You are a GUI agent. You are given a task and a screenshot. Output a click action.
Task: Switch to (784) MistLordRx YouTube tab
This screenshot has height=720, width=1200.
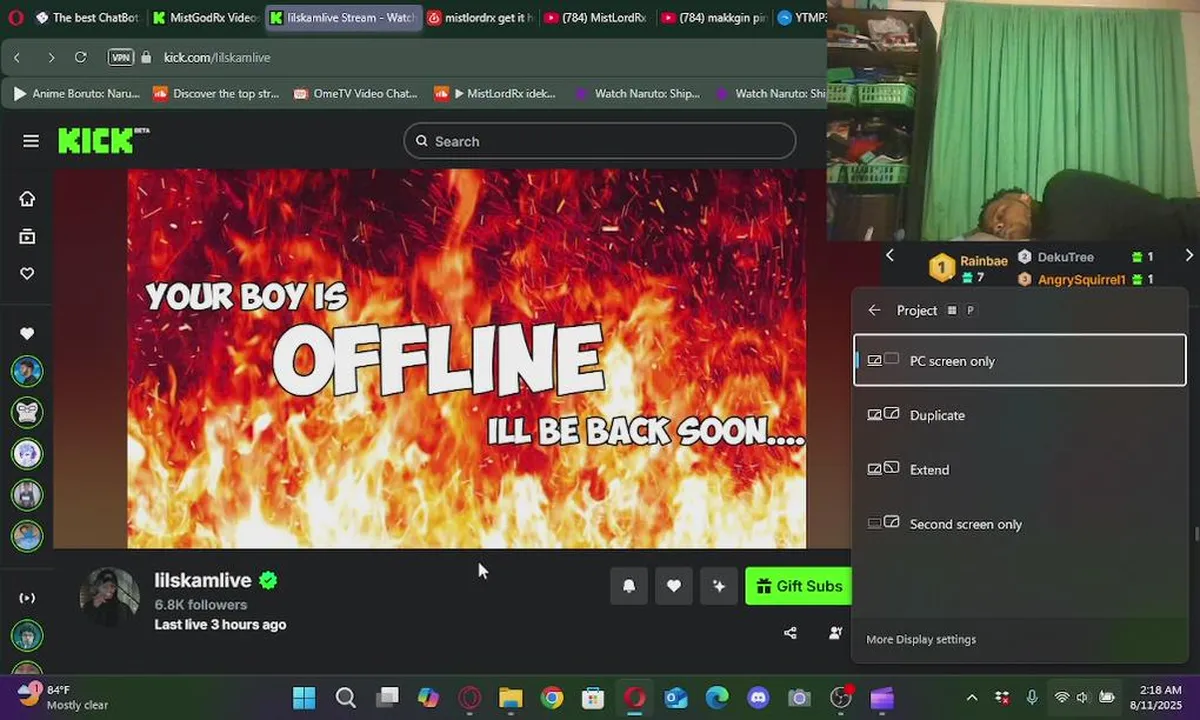coord(597,18)
